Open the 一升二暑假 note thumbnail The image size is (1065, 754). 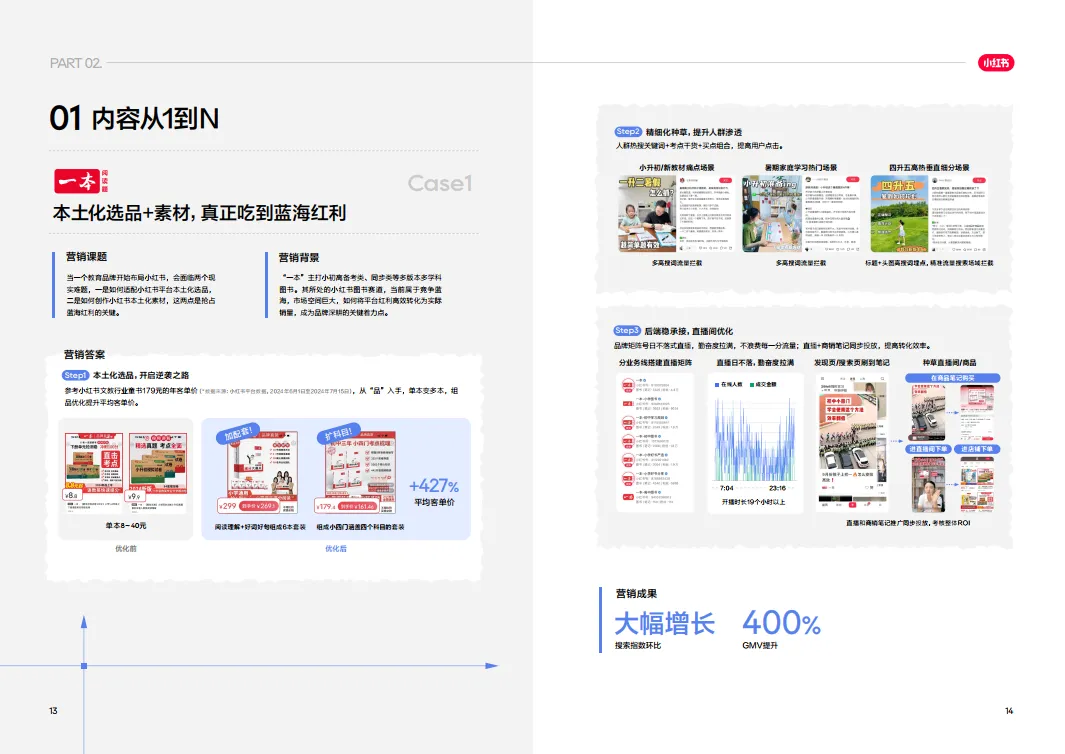pyautogui.click(x=648, y=214)
